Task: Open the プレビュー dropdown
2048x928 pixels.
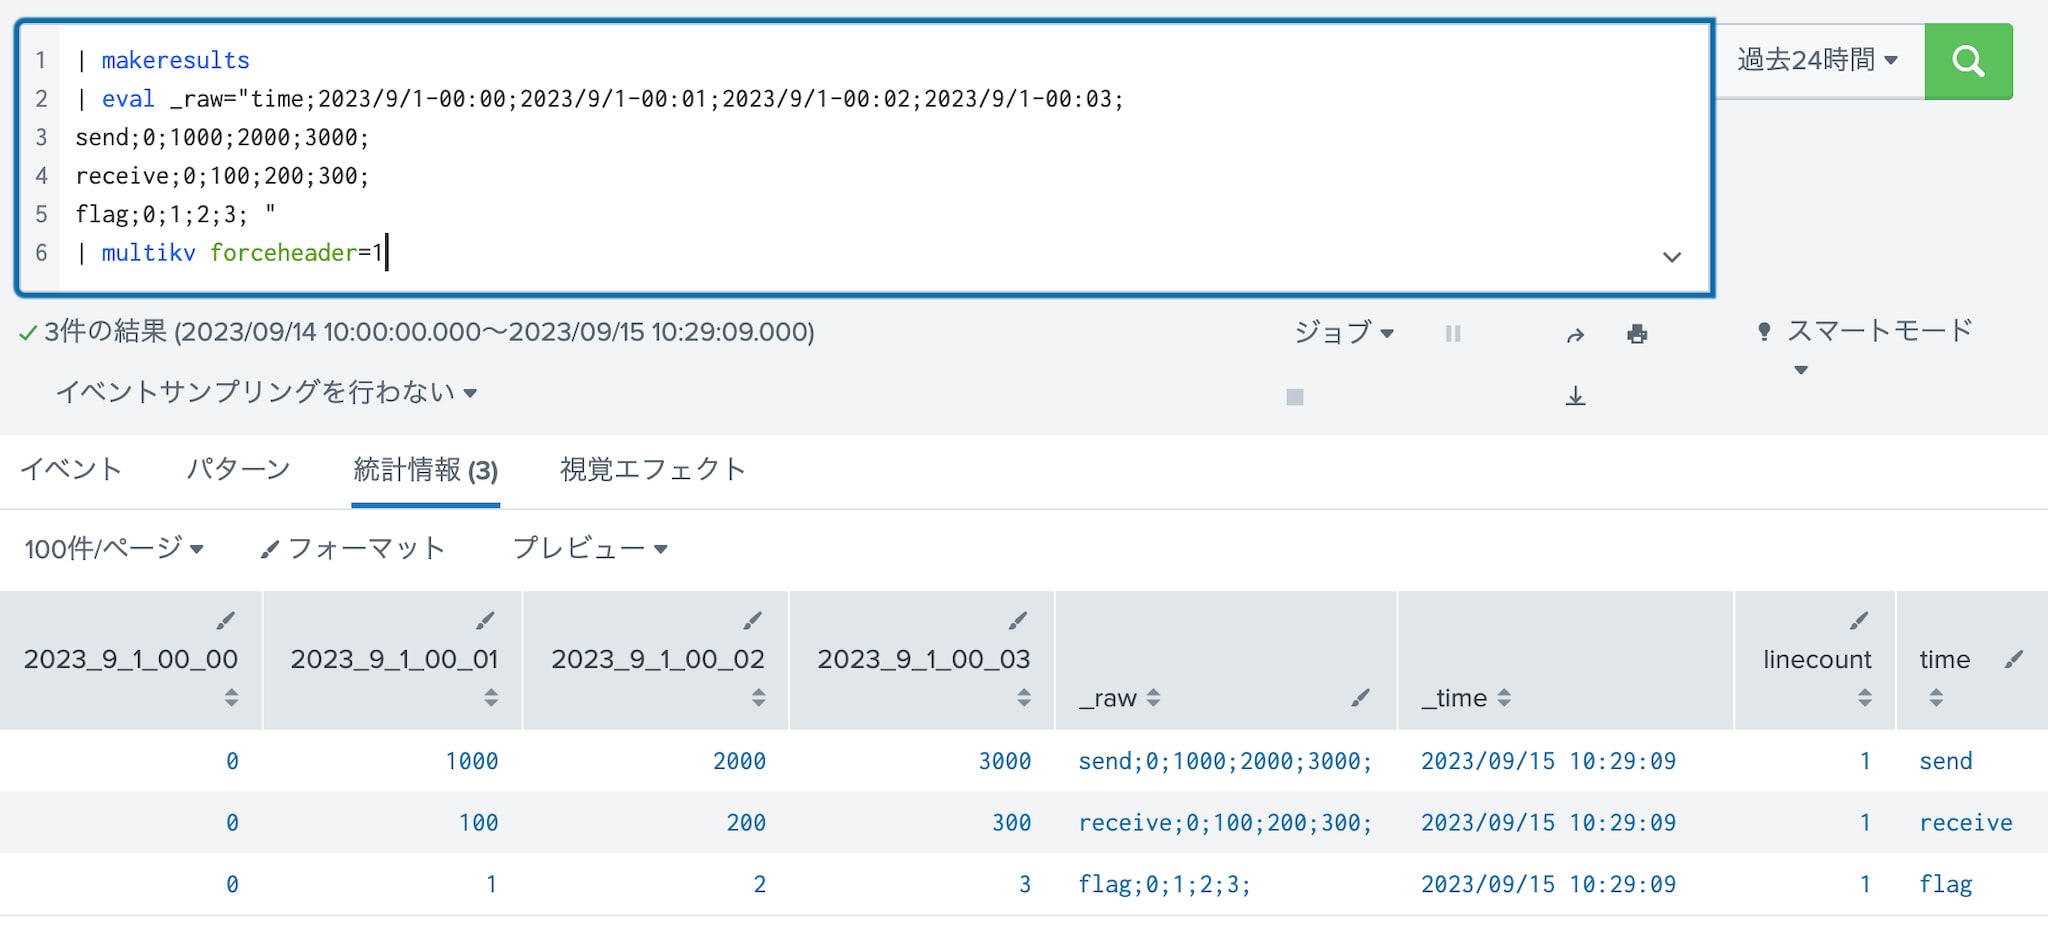Action: [x=590, y=548]
